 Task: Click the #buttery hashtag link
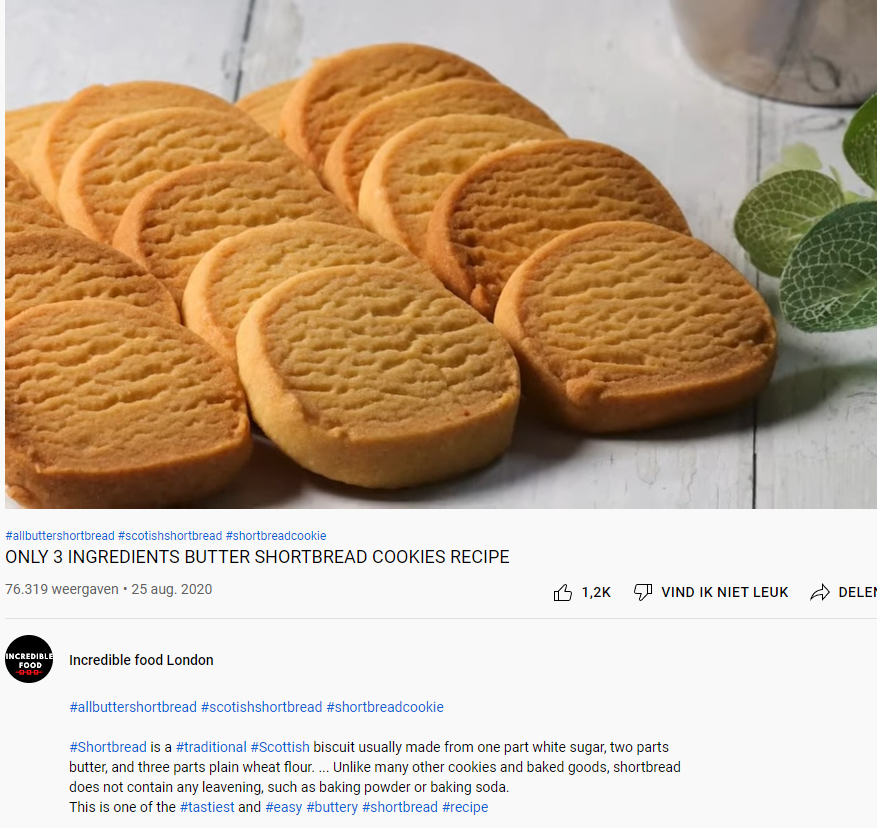pos(332,807)
